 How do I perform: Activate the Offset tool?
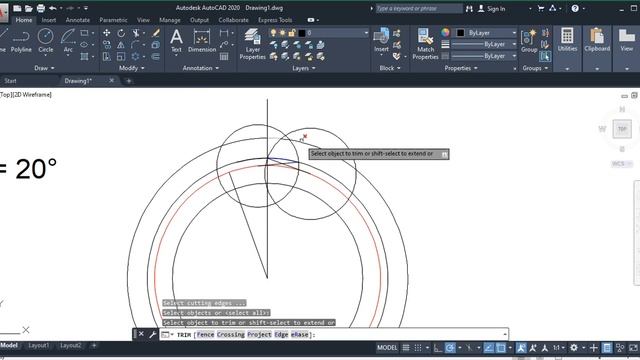pyautogui.click(x=156, y=56)
